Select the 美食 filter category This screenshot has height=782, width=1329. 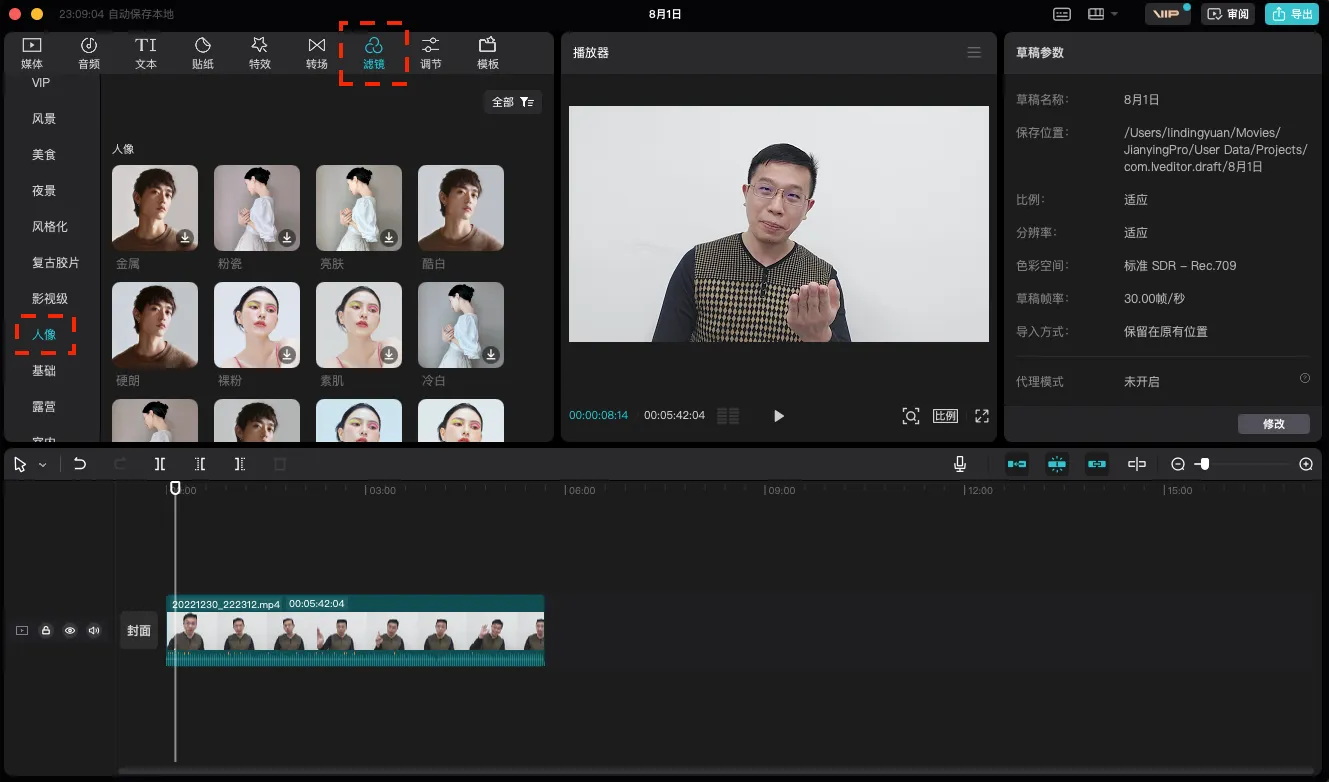pos(44,155)
